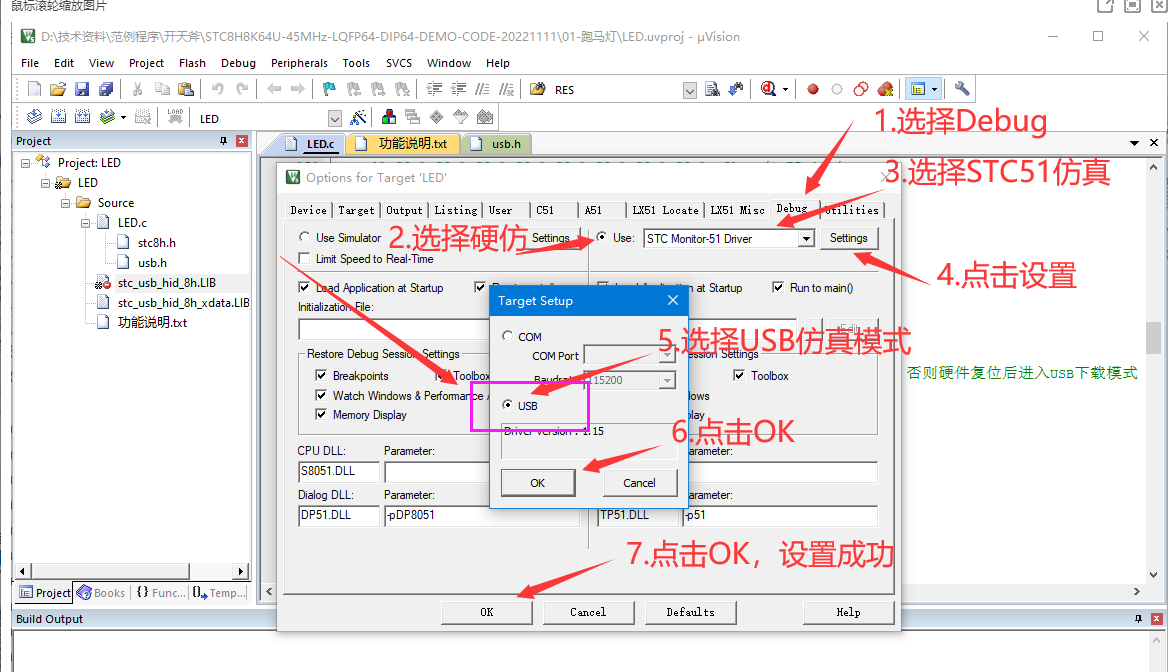
Task: Create a new file from toolbar
Action: pyautogui.click(x=34, y=90)
